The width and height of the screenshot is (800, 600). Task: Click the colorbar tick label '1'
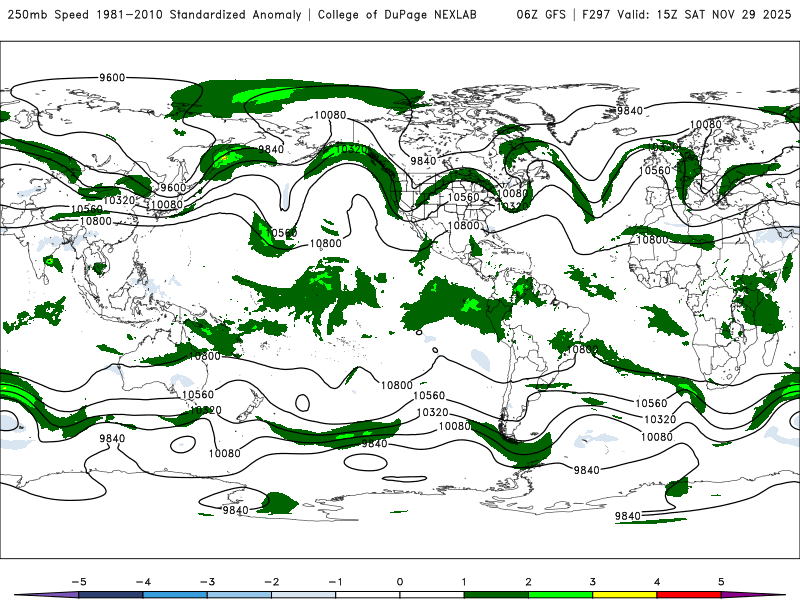464,582
